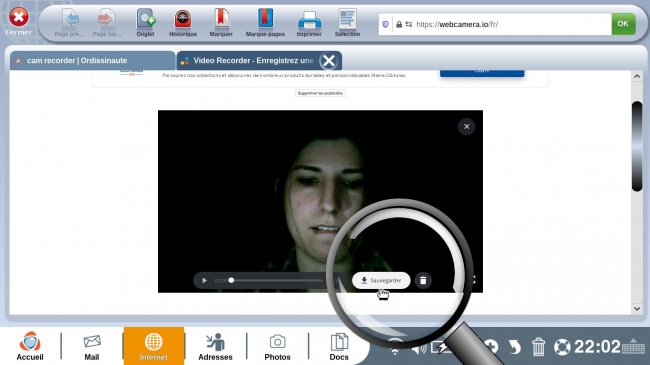Save the recording with Sauvegarder
The image size is (650, 365).
point(381,280)
